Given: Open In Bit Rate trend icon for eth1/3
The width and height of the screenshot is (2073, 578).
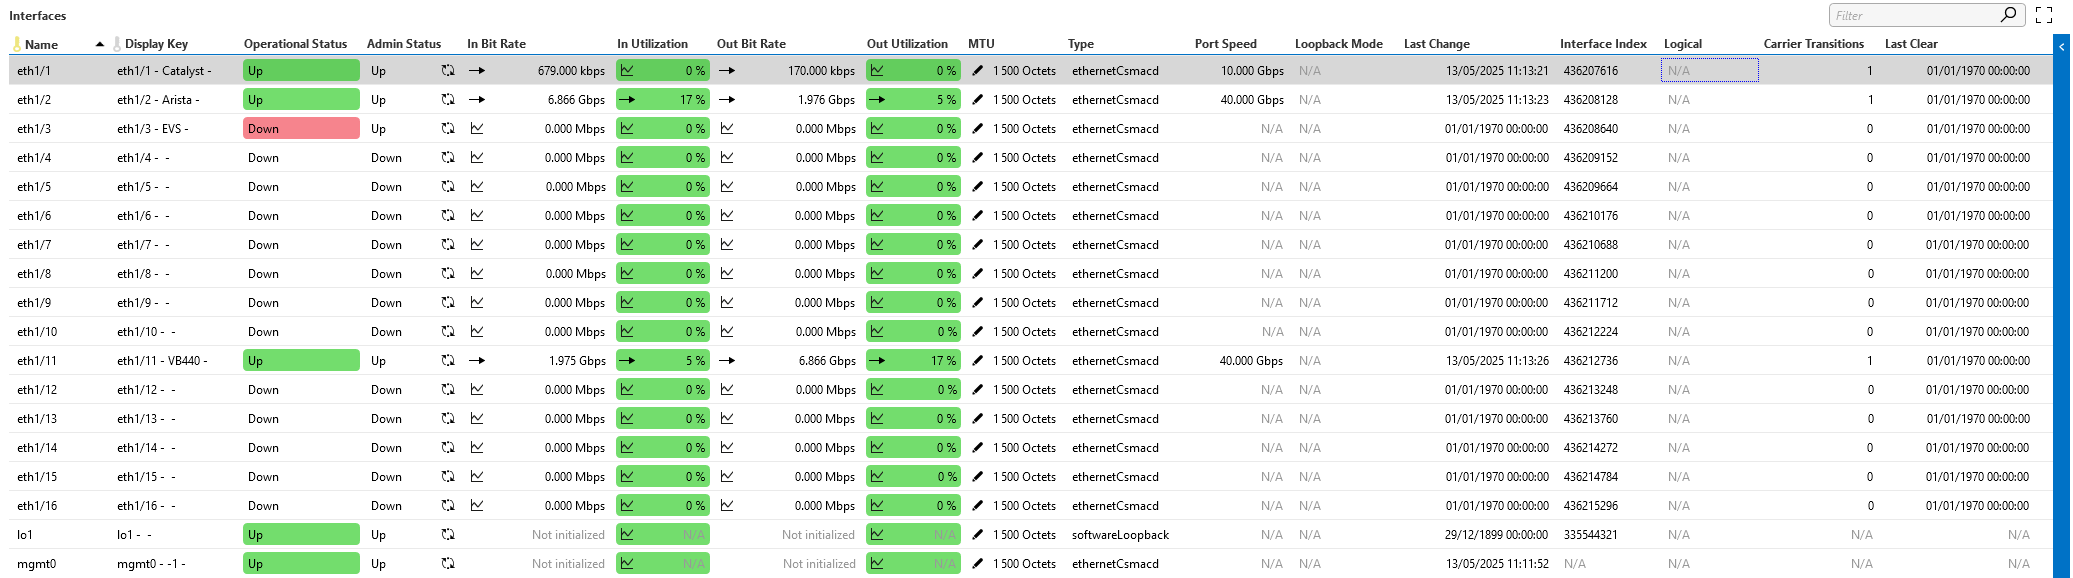Looking at the screenshot, I should click(x=477, y=129).
